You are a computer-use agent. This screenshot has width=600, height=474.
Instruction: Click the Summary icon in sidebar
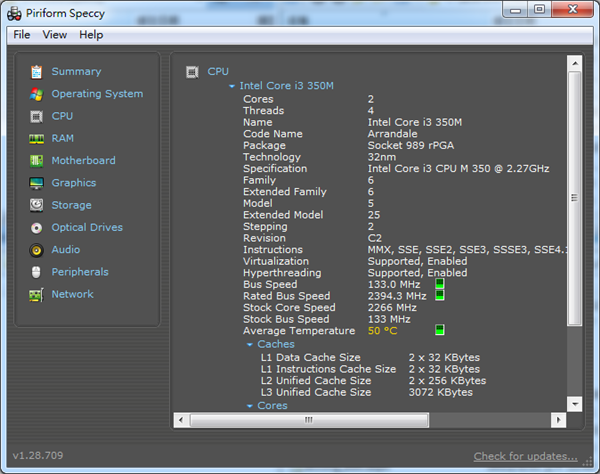point(36,72)
